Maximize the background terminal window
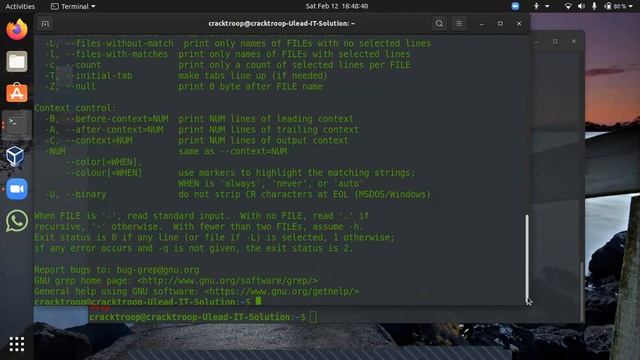This screenshot has height=360, width=640. [555, 41]
